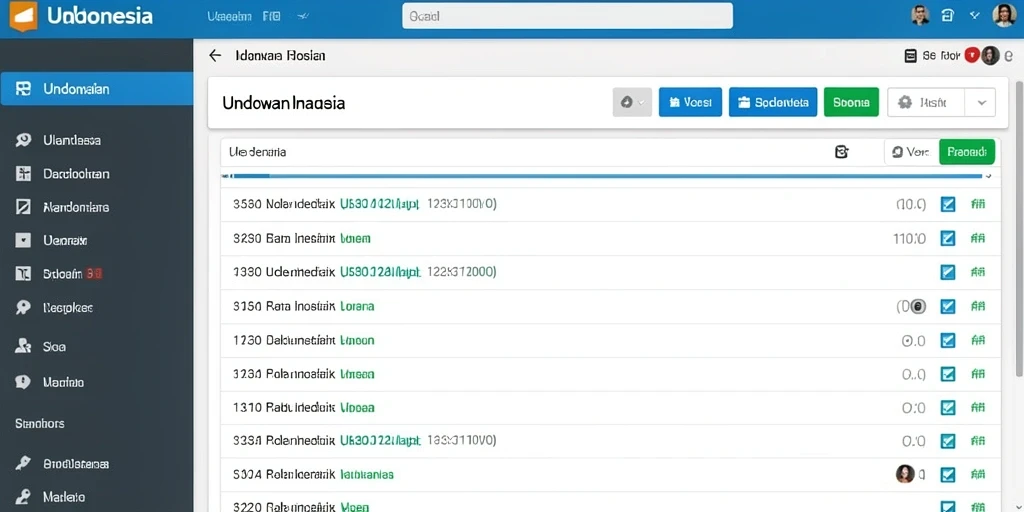The image size is (1024, 512).
Task: Click the blue Spdendeta button
Action: coord(773,103)
